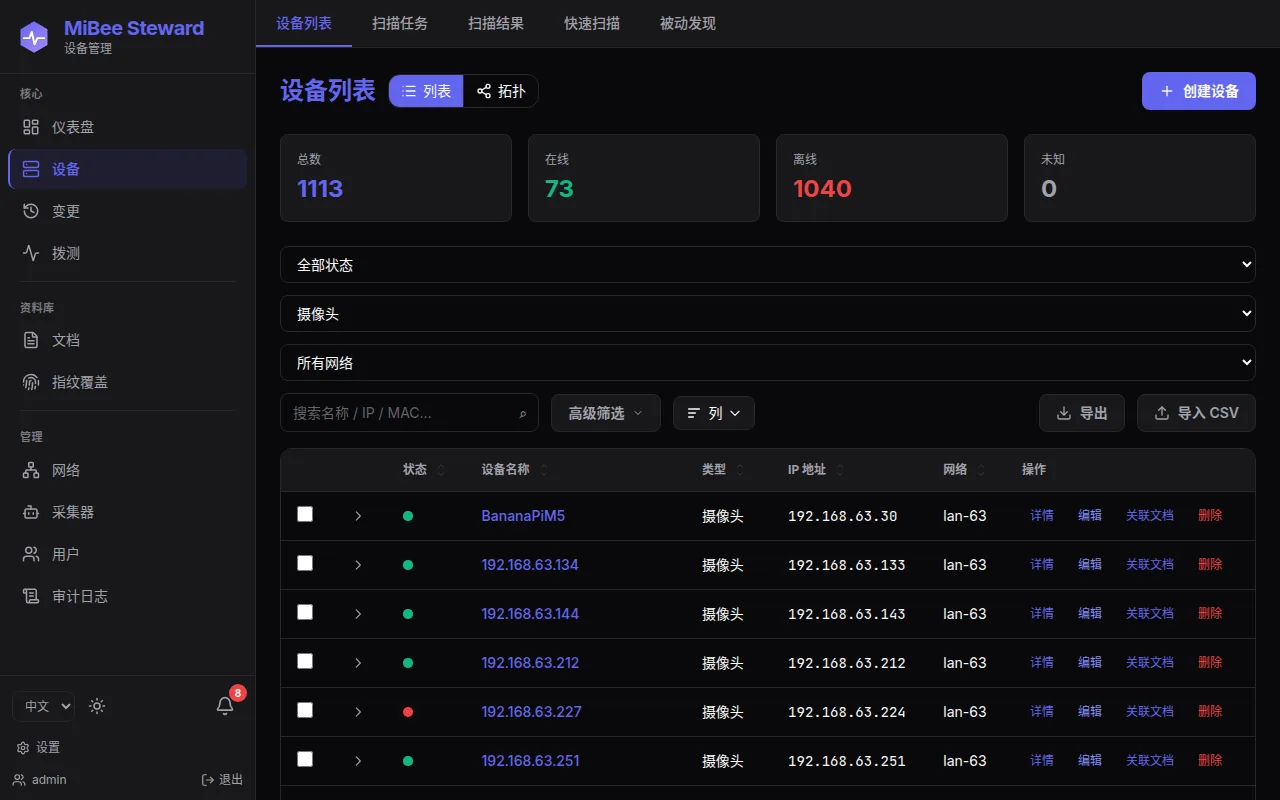
Task: Open 变更 history icon in sidebar
Action: click(x=31, y=211)
